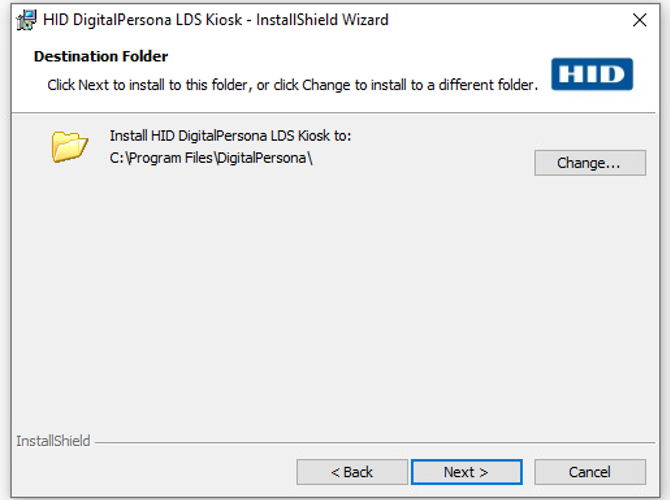Image resolution: width=670 pixels, height=500 pixels.
Task: Click the blue HID logo
Action: [x=592, y=74]
